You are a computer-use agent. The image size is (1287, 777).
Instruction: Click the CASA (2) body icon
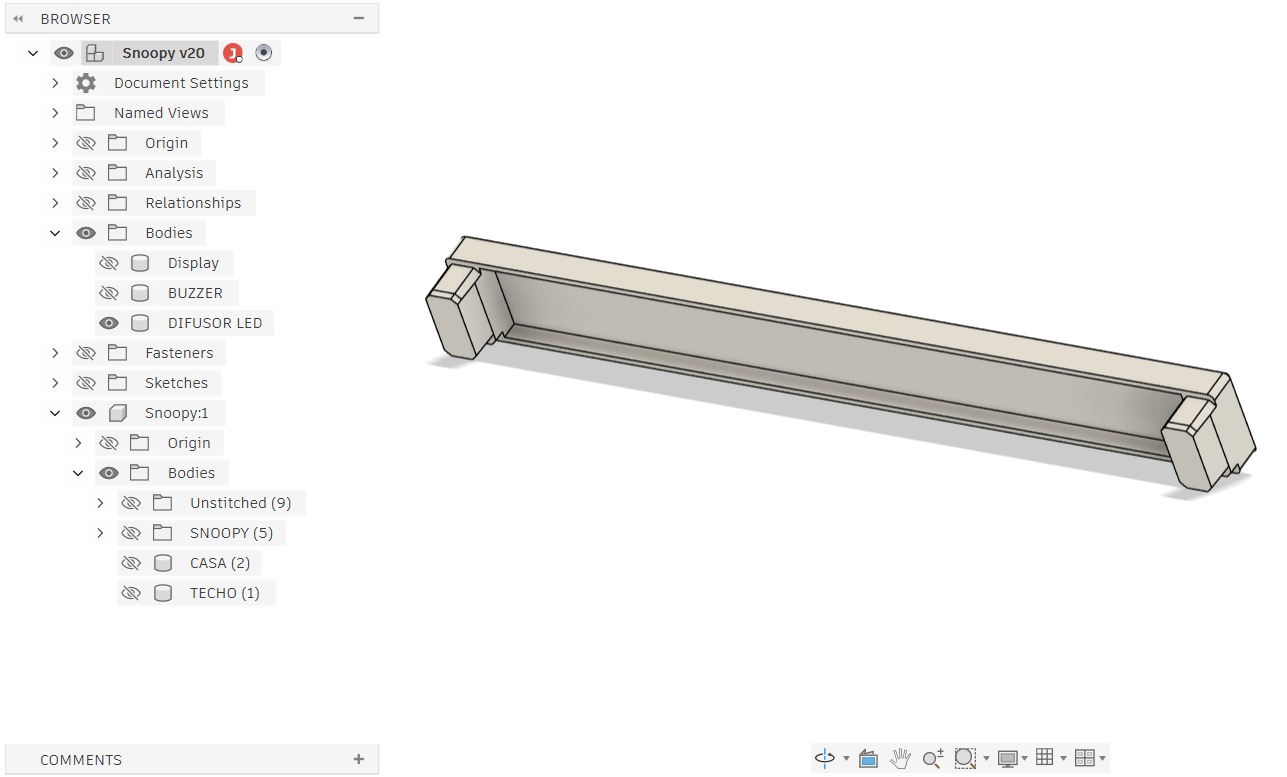tap(163, 563)
